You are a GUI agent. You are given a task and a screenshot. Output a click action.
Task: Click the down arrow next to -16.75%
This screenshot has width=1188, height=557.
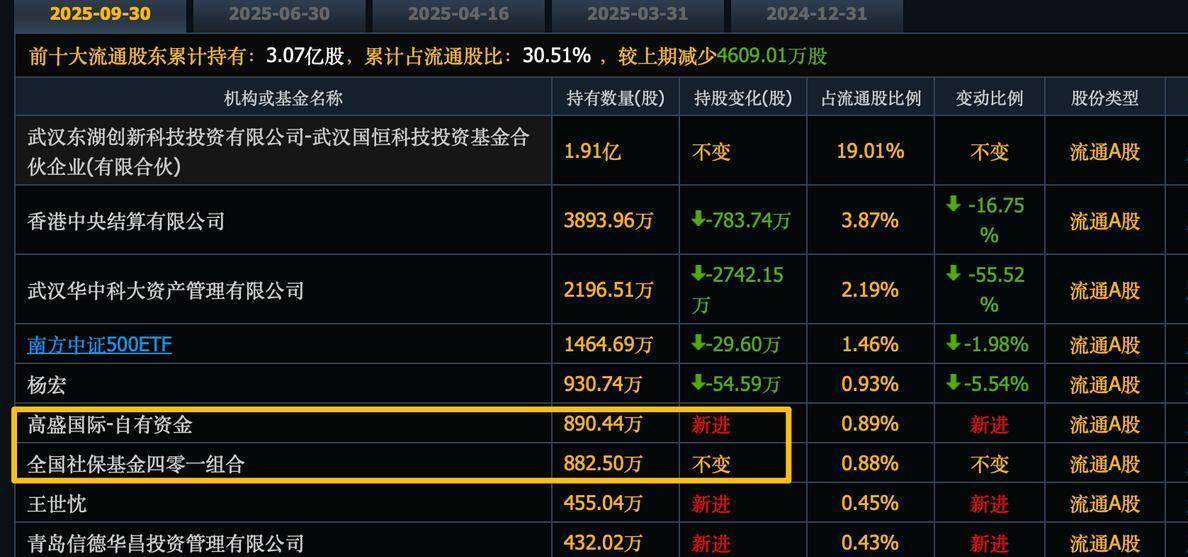pyautogui.click(x=953, y=206)
